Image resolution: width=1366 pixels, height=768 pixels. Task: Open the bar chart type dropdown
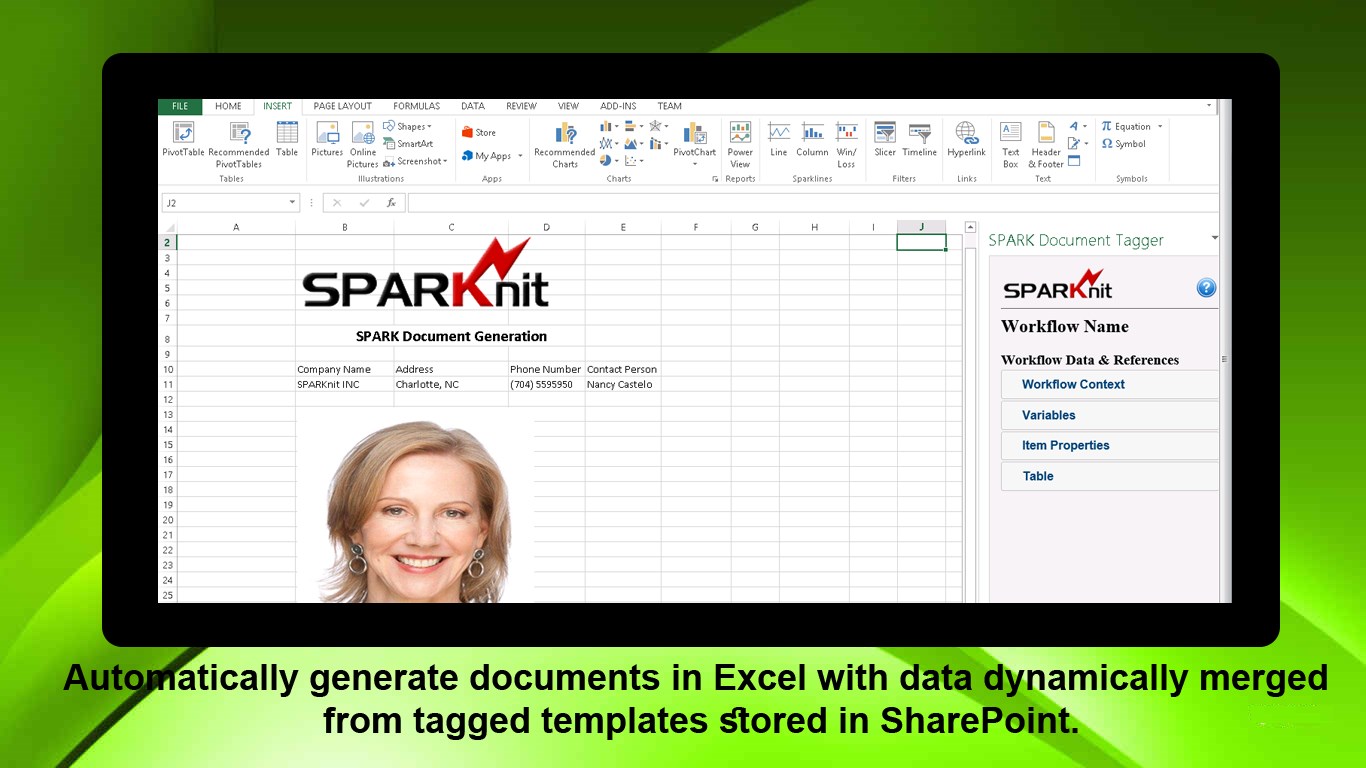coord(635,126)
